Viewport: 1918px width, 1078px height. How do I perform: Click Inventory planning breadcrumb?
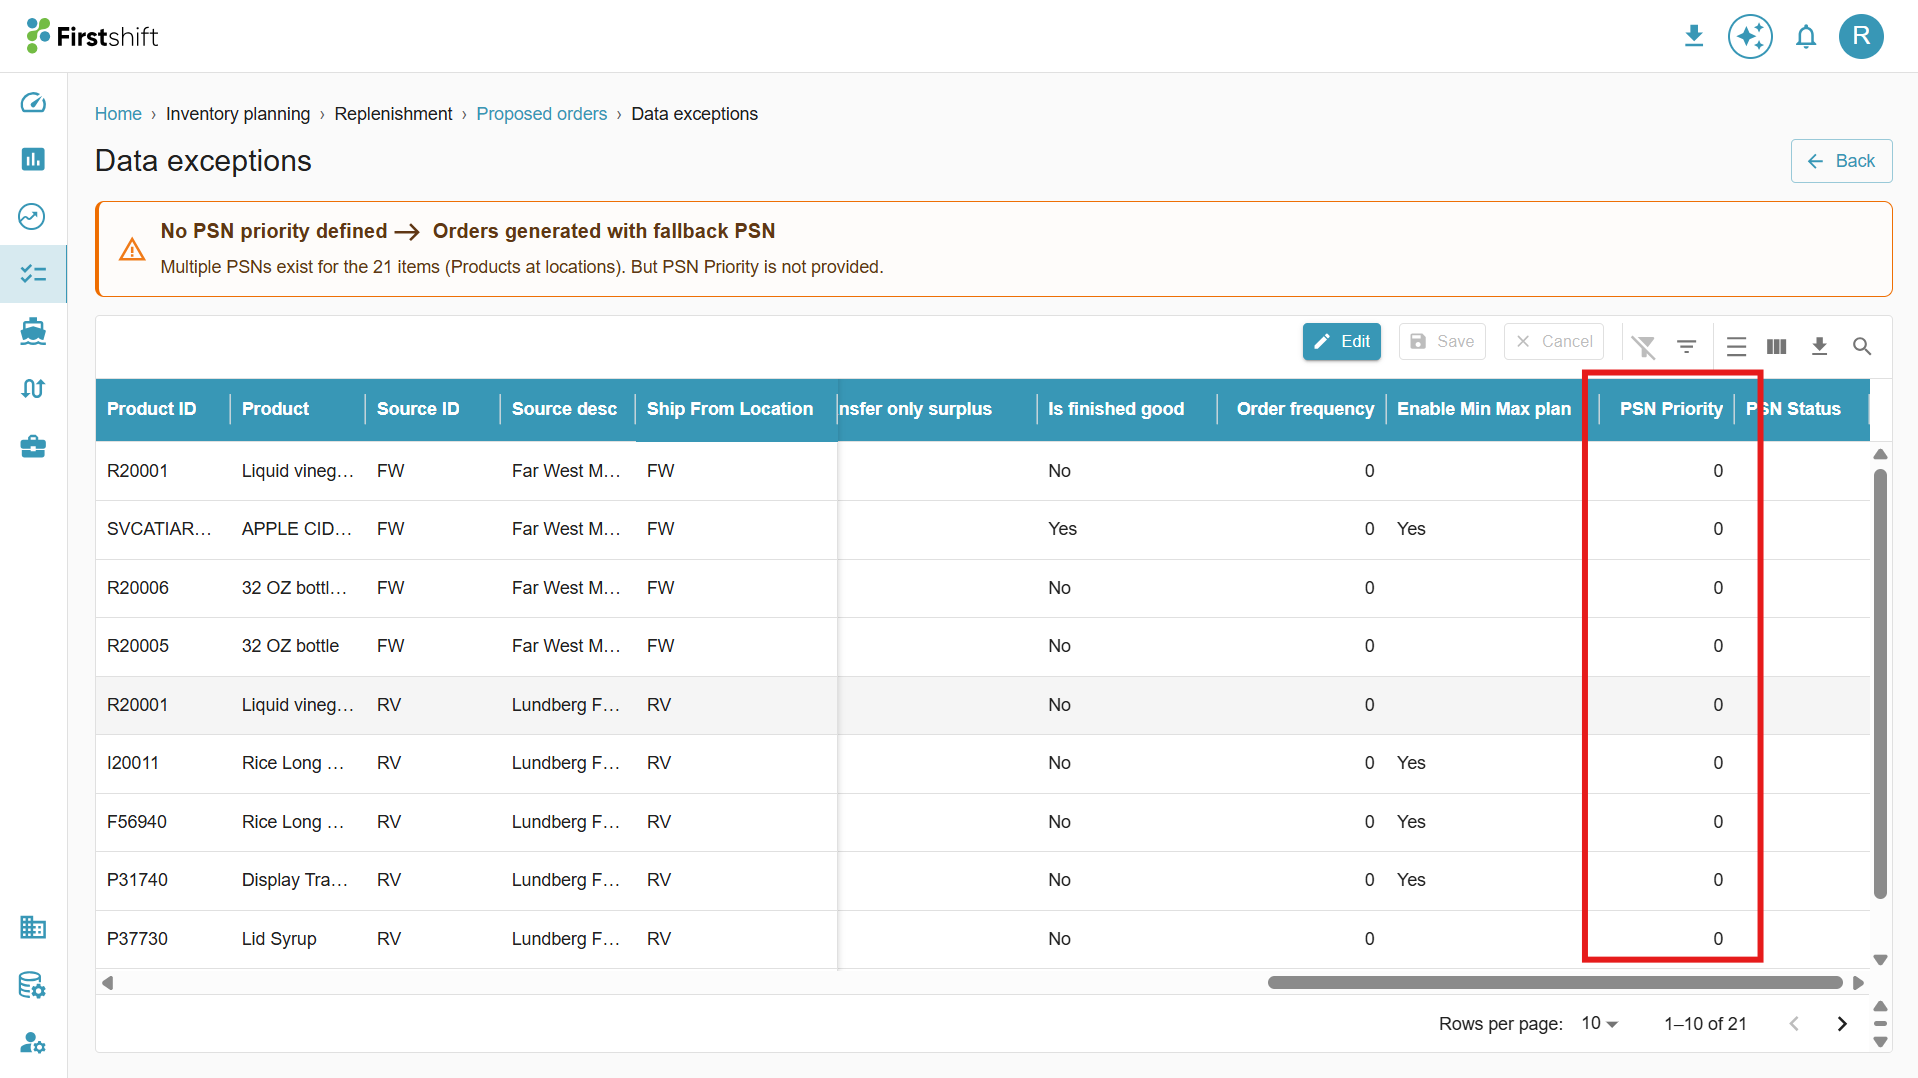238,114
